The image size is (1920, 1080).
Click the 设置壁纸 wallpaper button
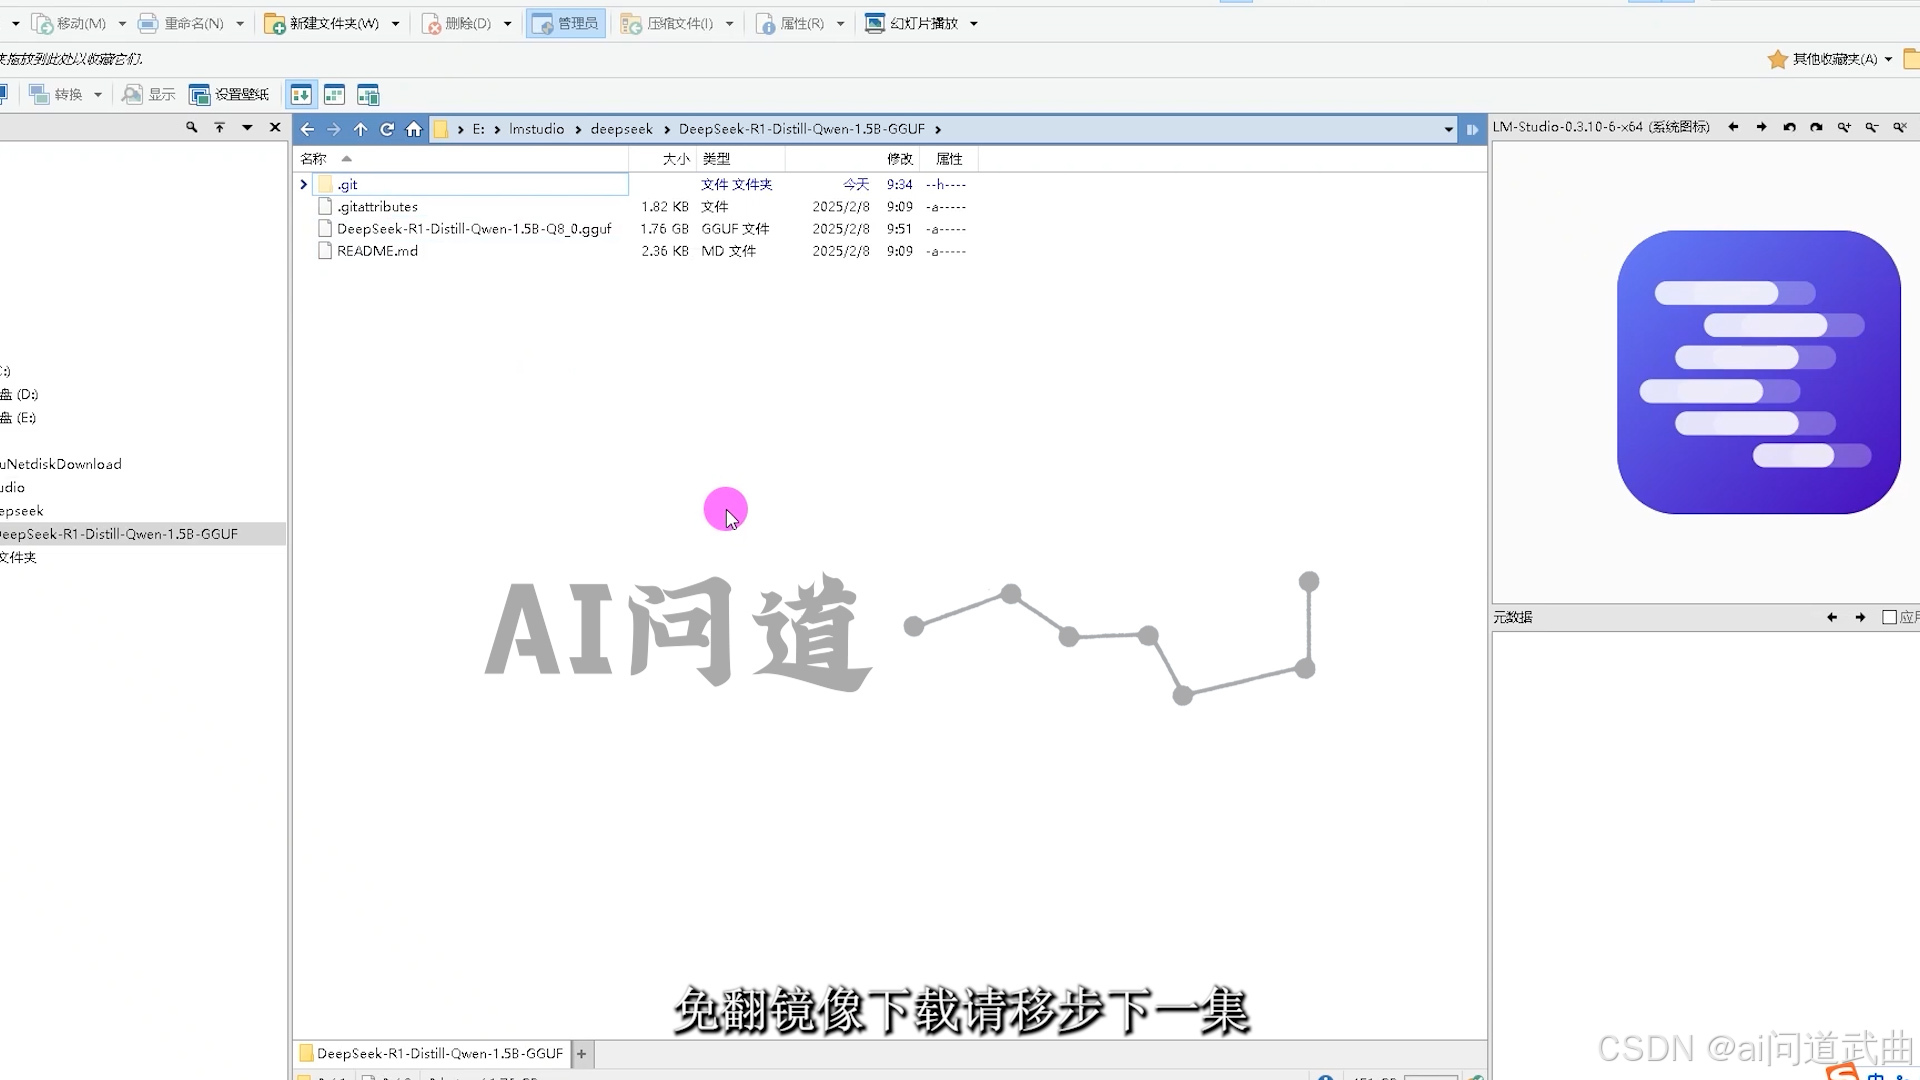pos(230,95)
